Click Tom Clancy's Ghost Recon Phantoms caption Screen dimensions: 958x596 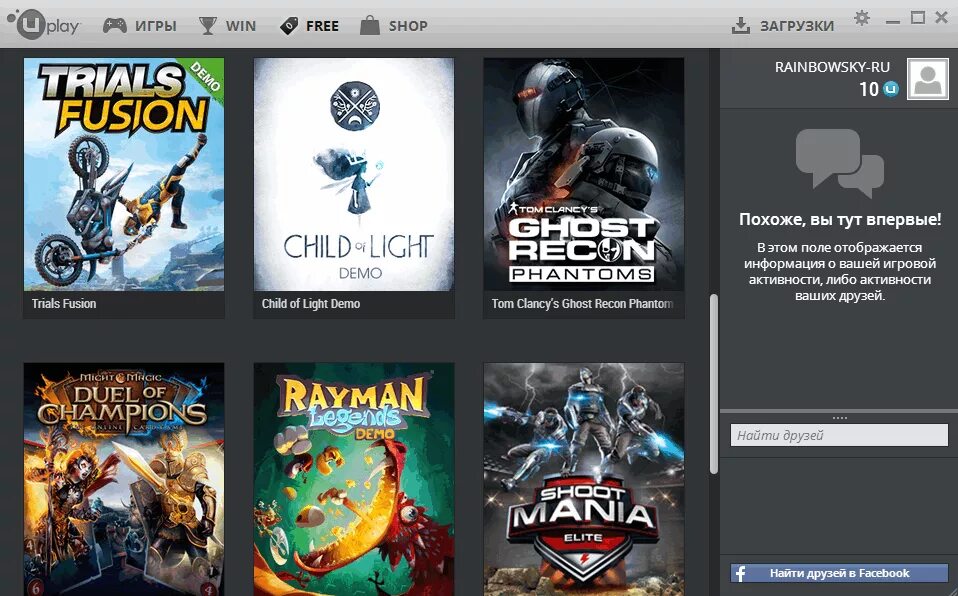click(x=582, y=303)
